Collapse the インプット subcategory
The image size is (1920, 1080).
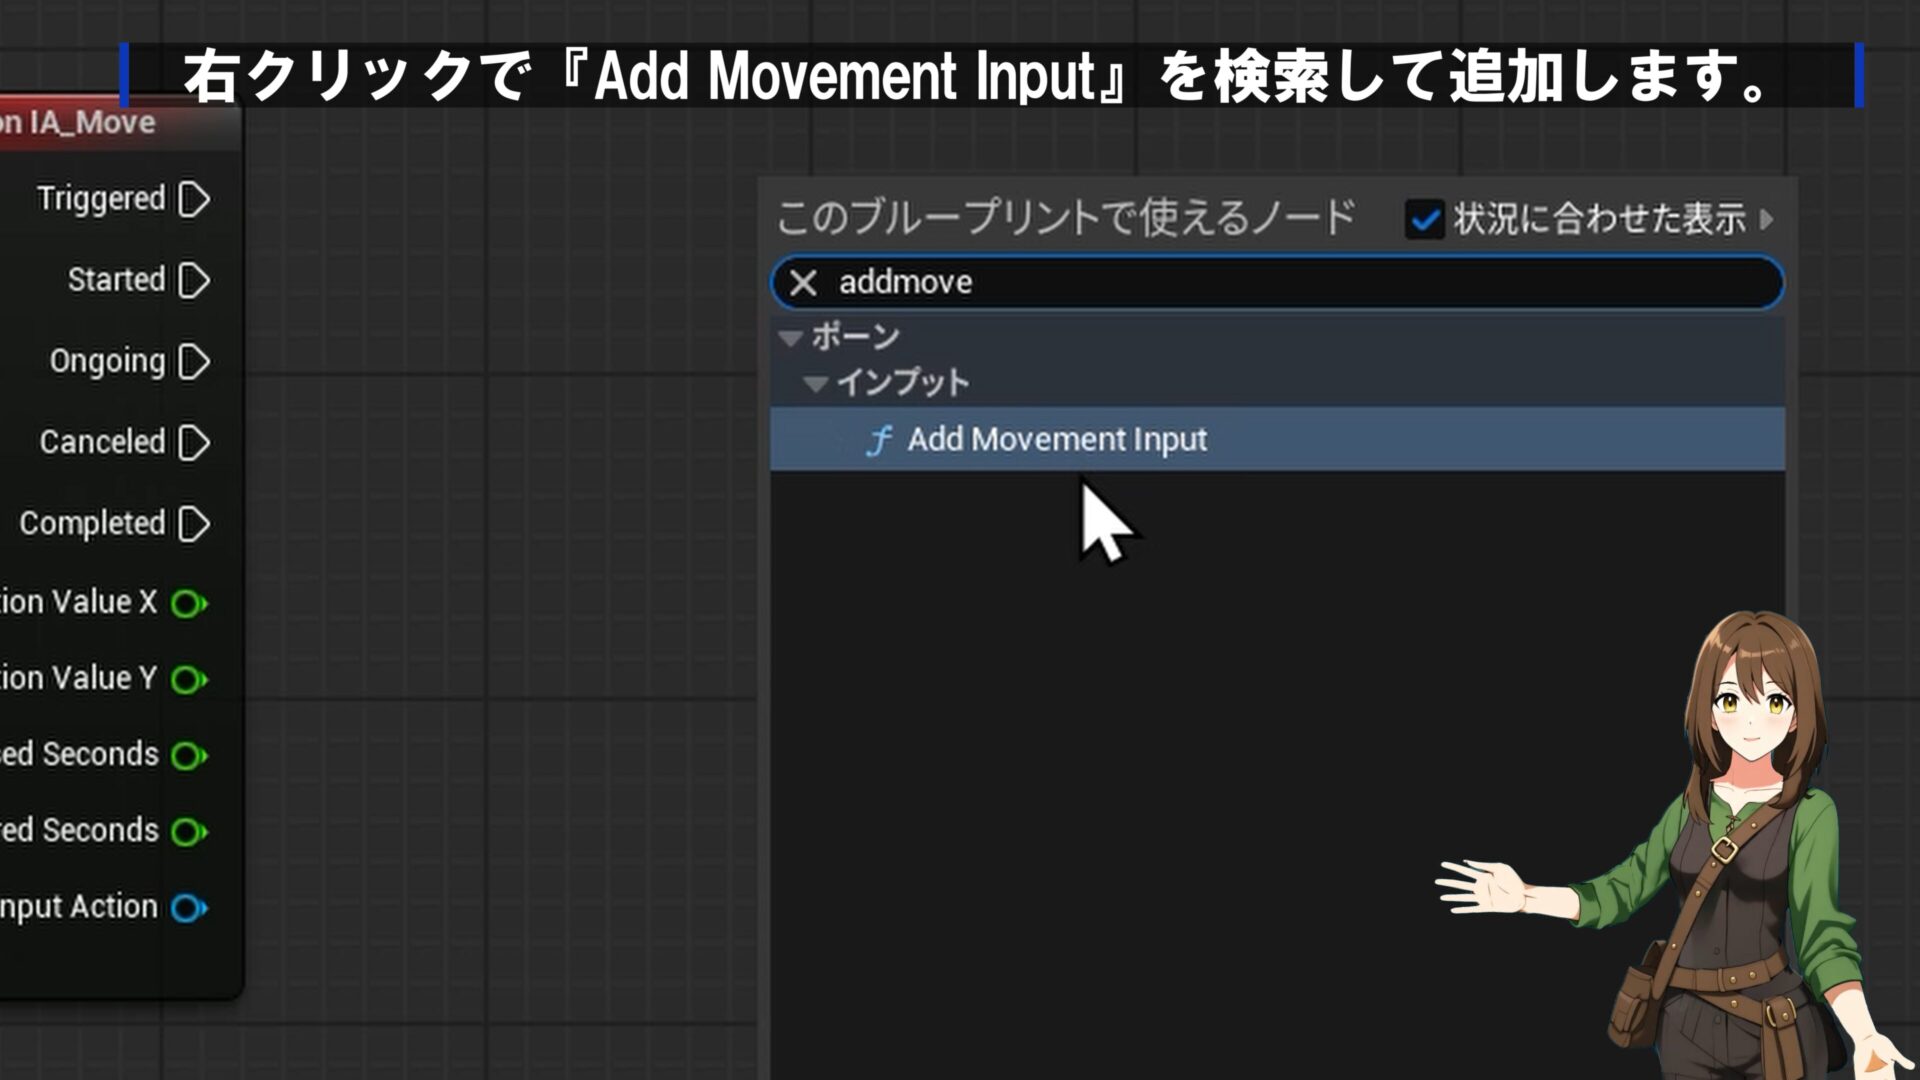pyautogui.click(x=816, y=383)
